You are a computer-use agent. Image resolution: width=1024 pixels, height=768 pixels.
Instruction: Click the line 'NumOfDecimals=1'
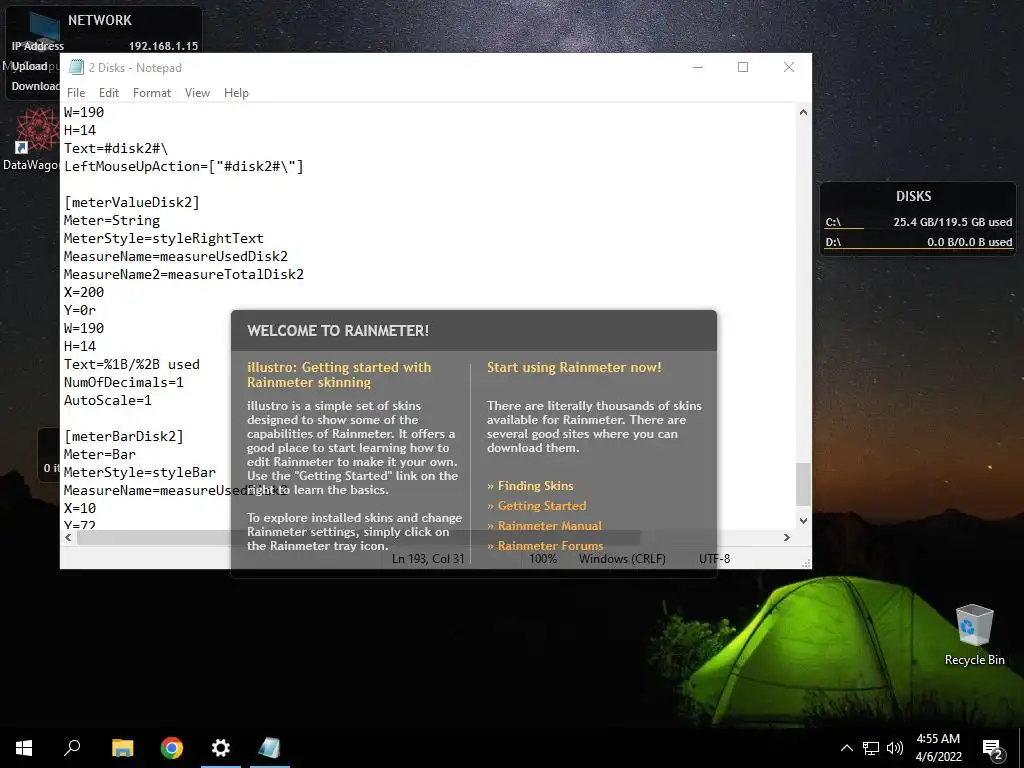point(123,382)
